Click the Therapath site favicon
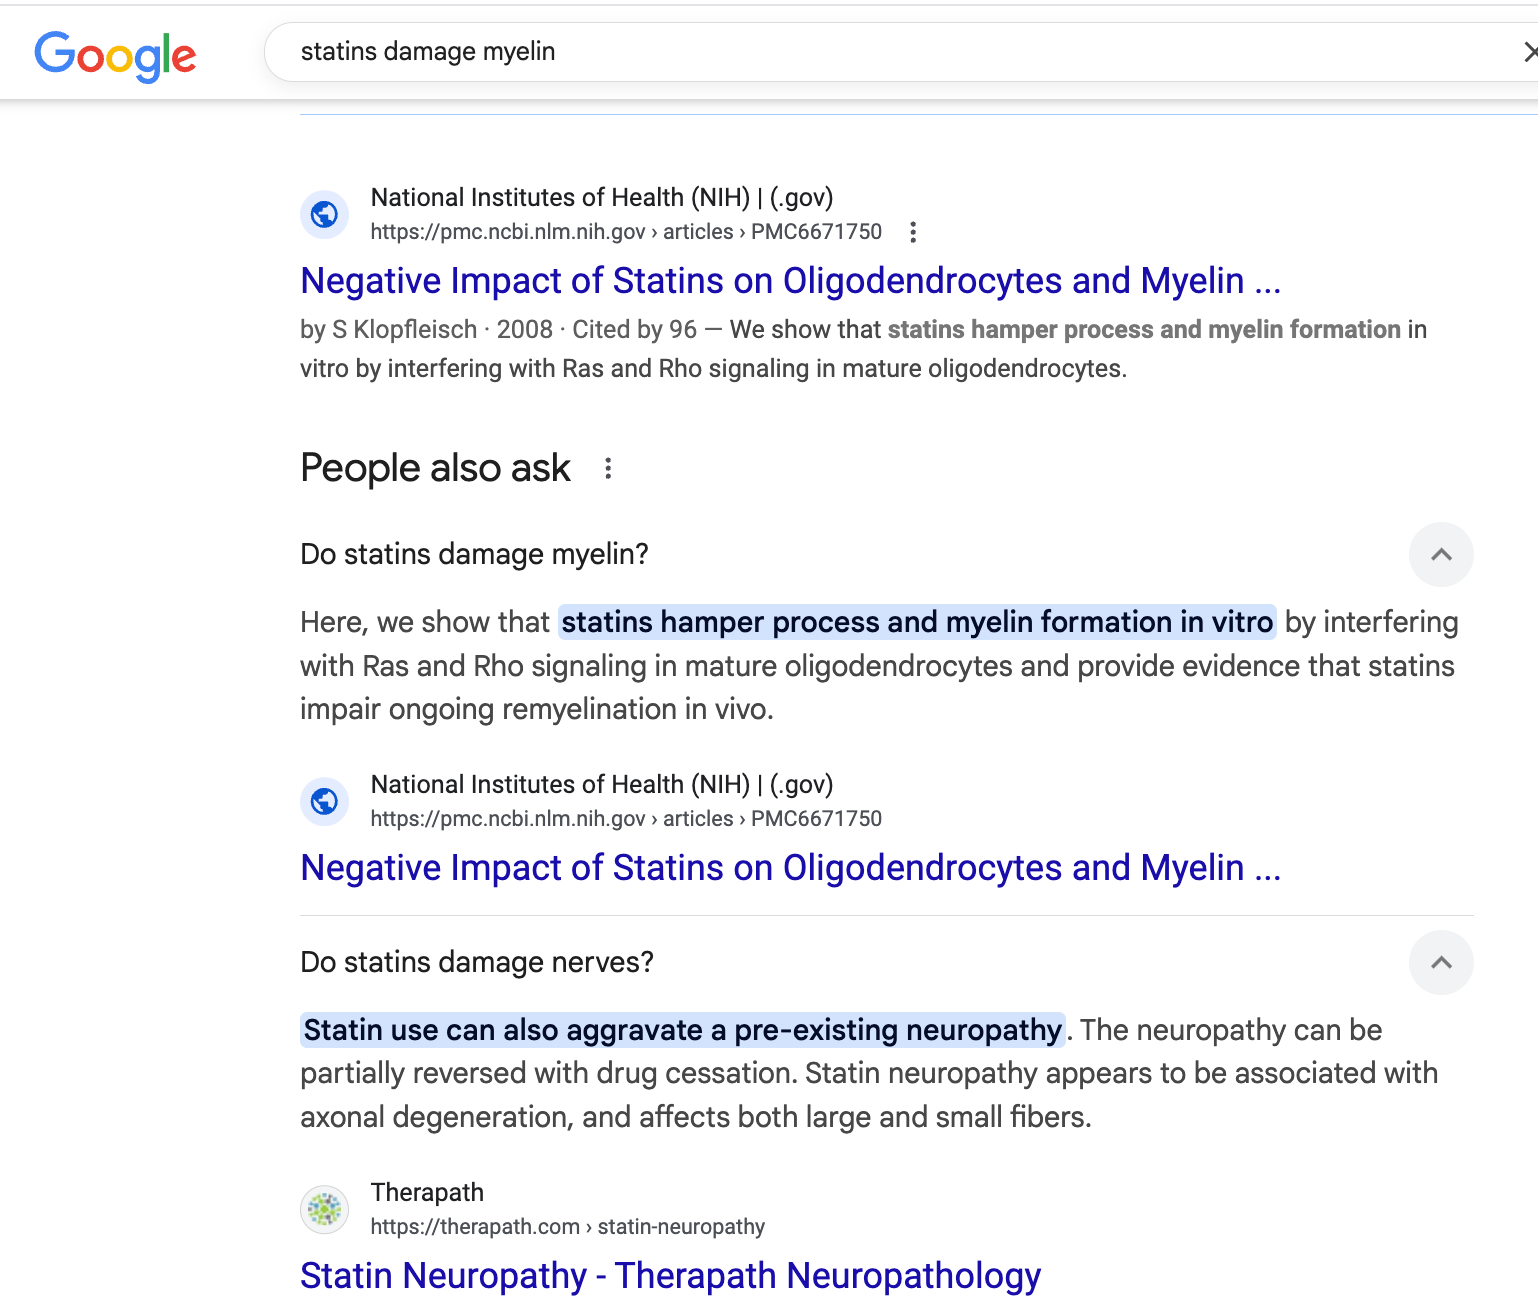Image resolution: width=1538 pixels, height=1316 pixels. (x=324, y=1209)
